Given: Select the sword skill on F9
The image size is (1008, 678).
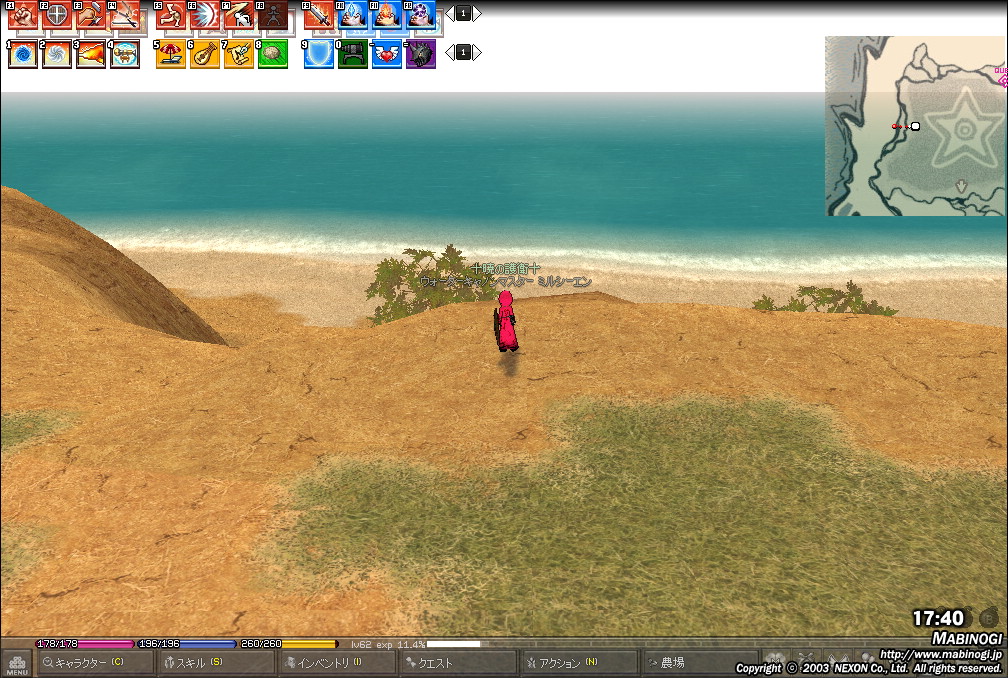Looking at the screenshot, I should coord(318,15).
